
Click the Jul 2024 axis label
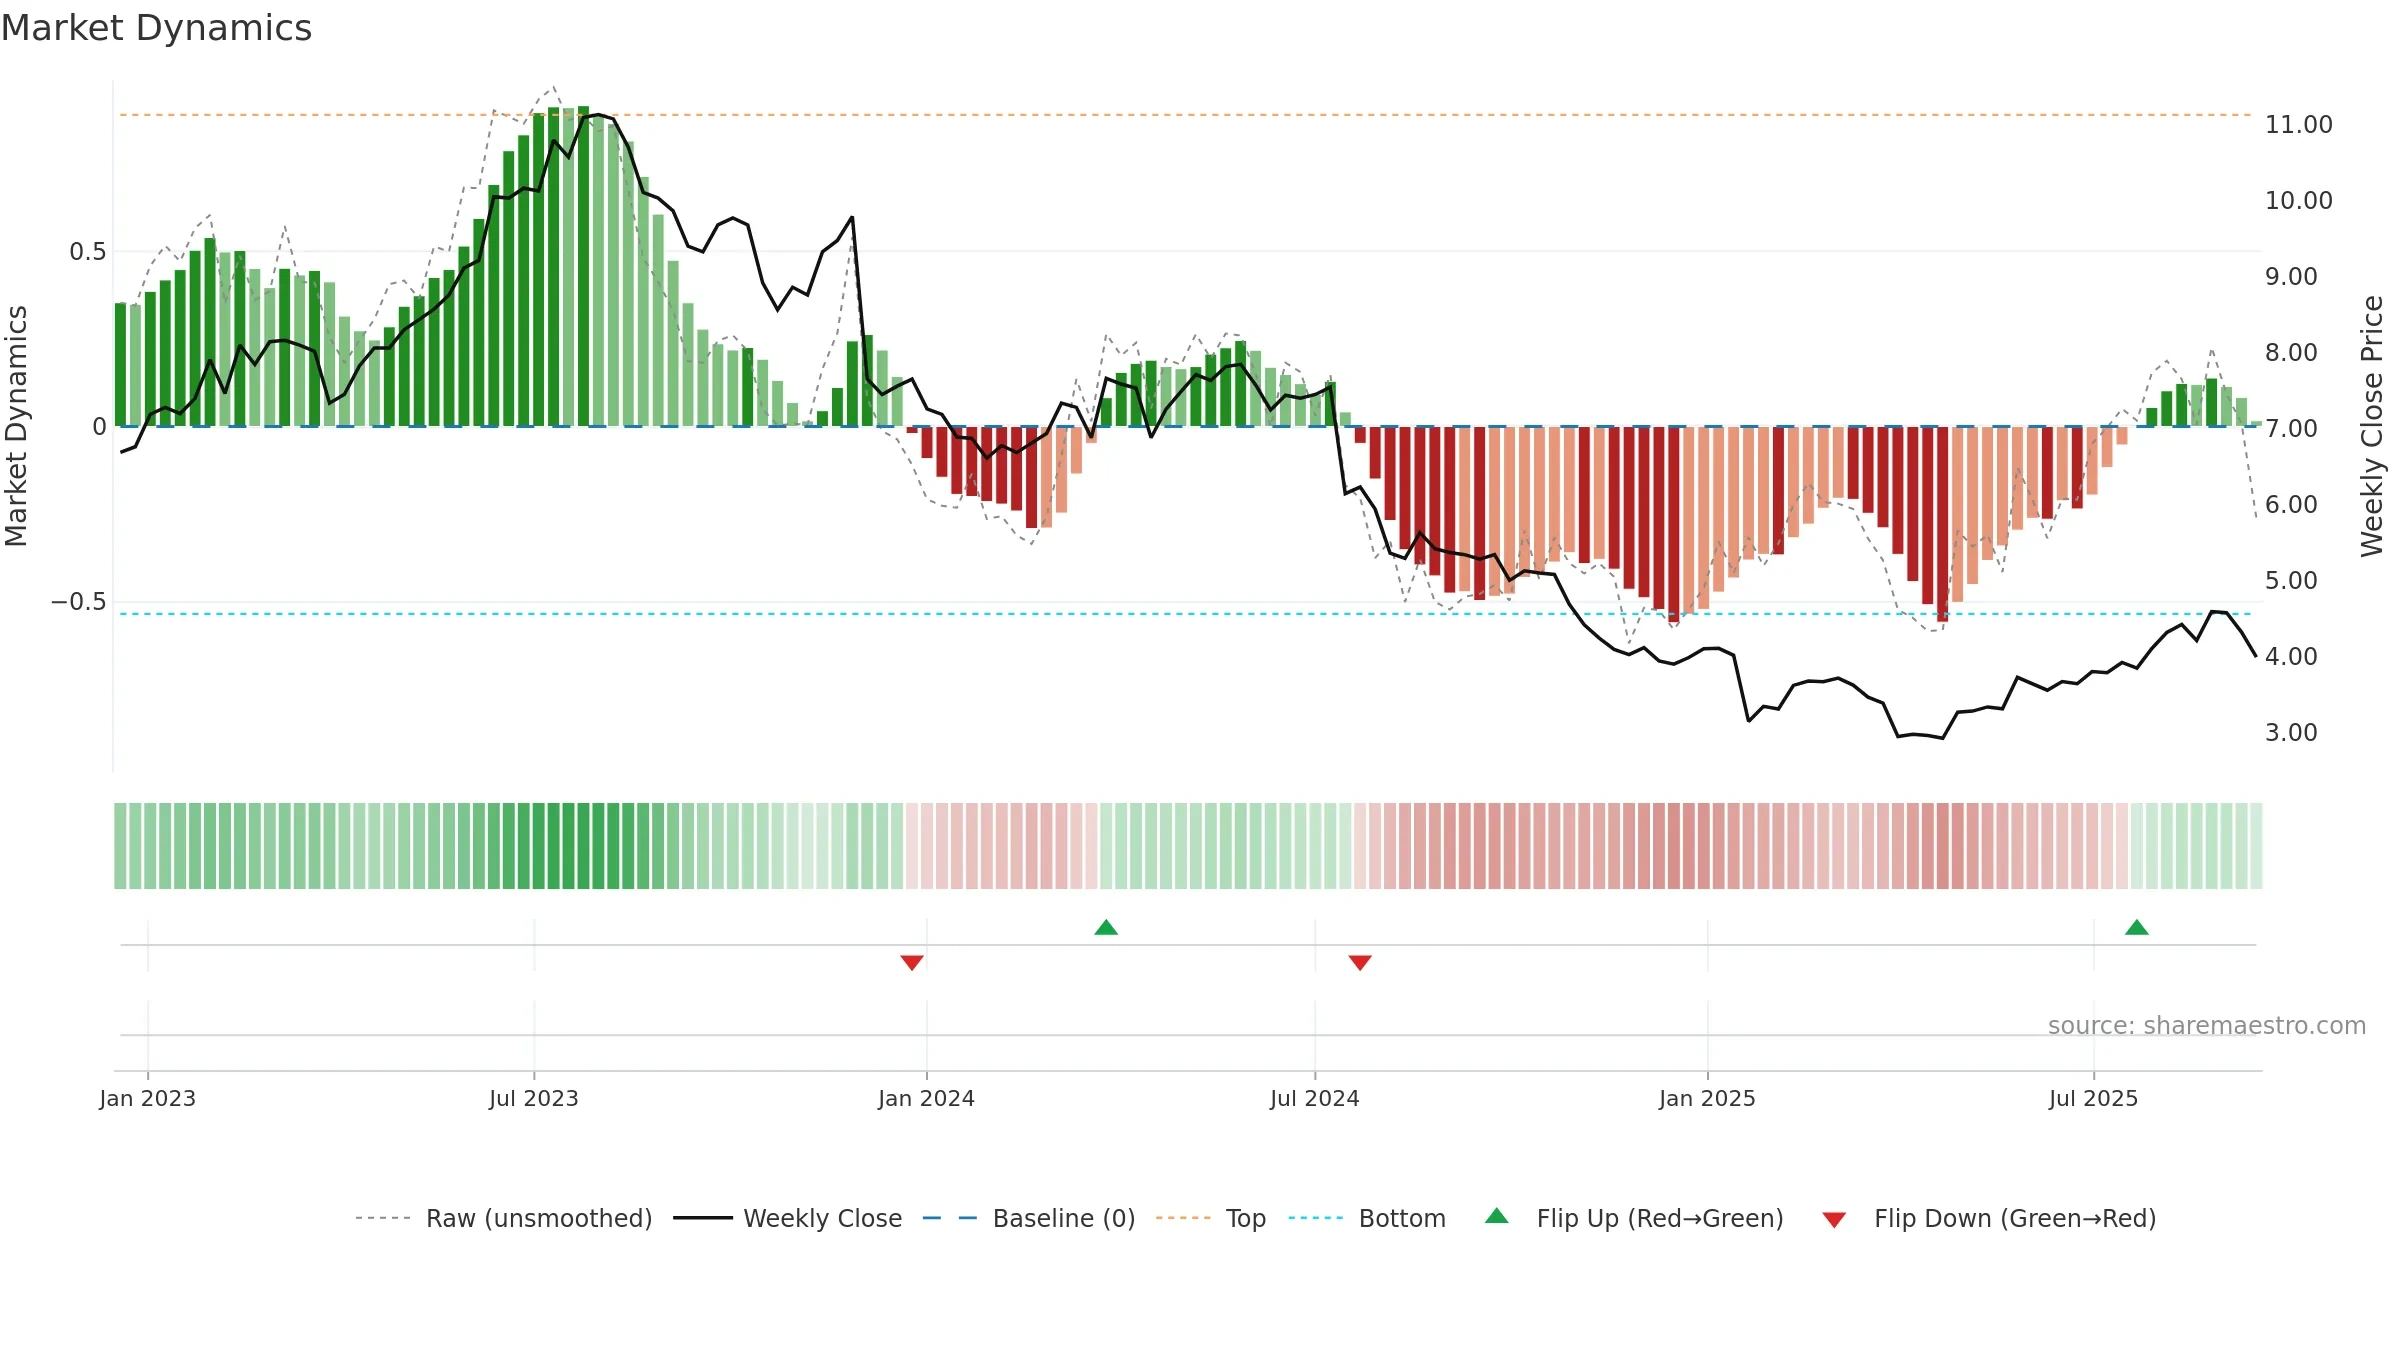point(1315,1098)
